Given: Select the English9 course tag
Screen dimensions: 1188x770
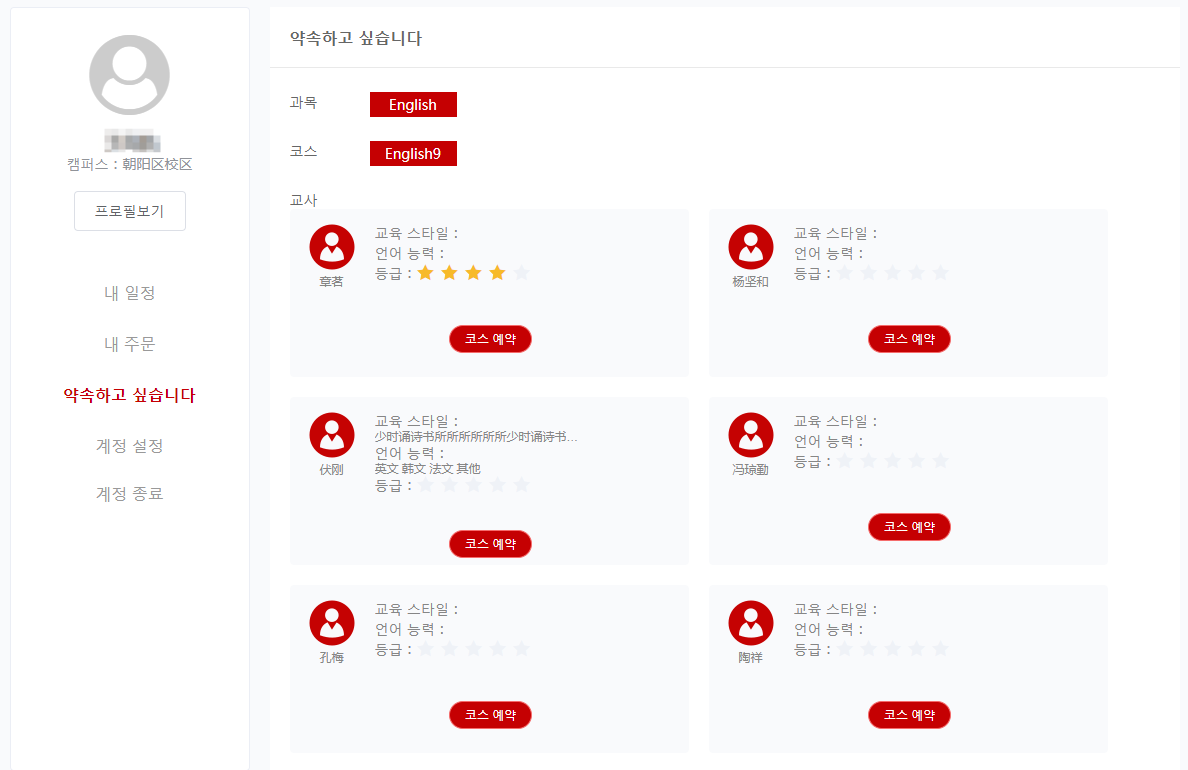Looking at the screenshot, I should (x=413, y=154).
